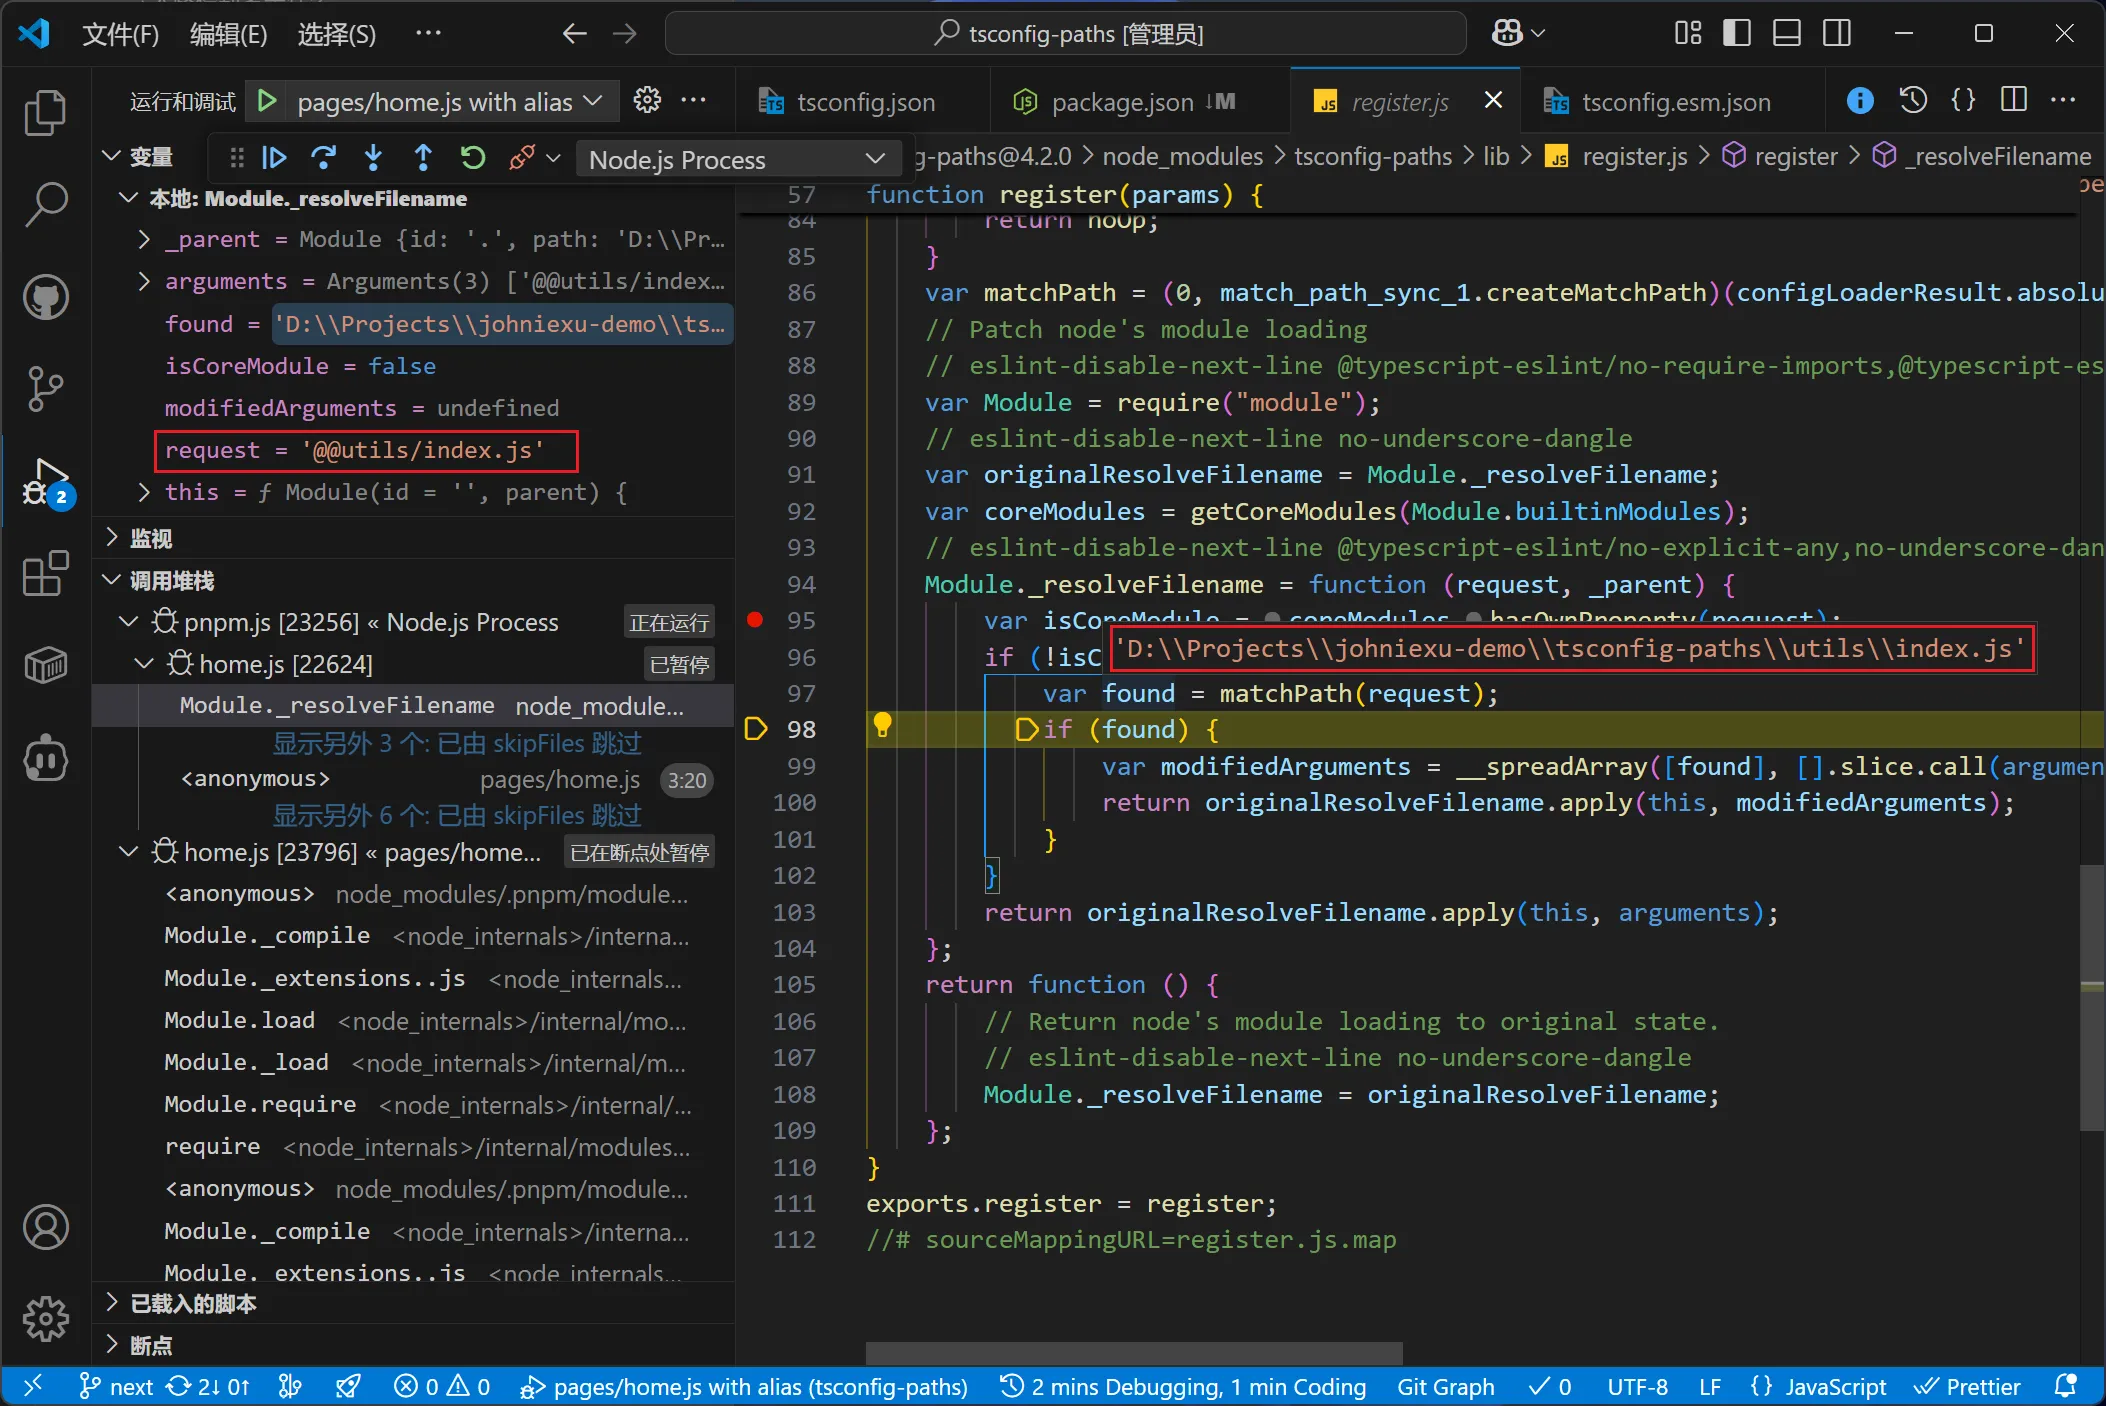Click the Step Into debug icon
Screen dimensions: 2106x1406
[373, 158]
